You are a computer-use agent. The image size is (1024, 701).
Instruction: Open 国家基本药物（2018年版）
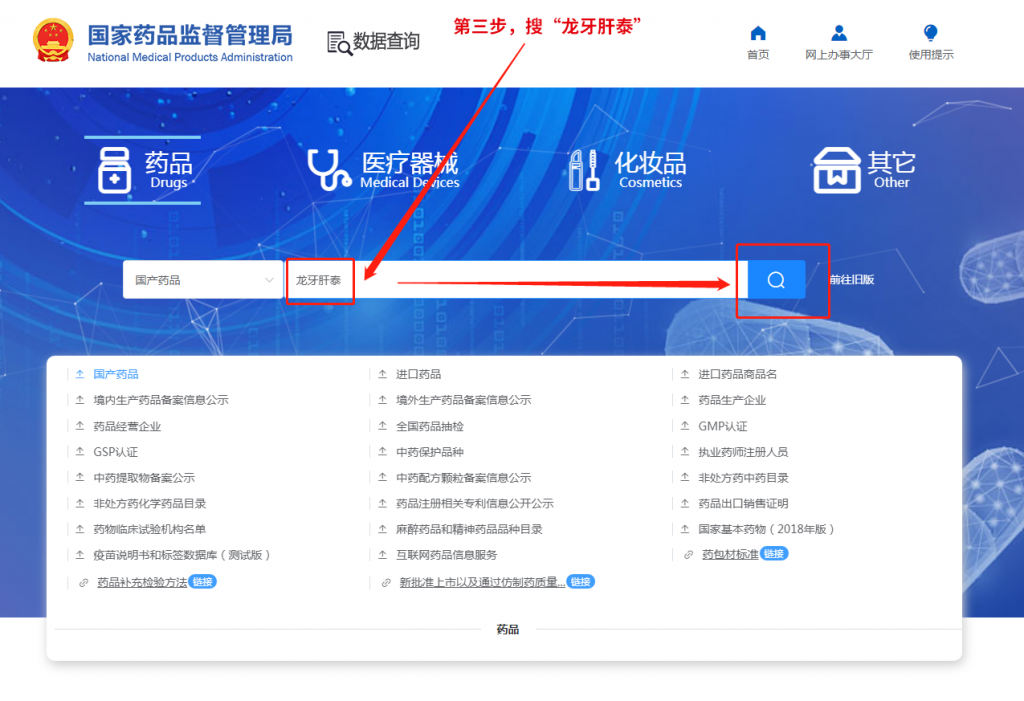tap(766, 529)
